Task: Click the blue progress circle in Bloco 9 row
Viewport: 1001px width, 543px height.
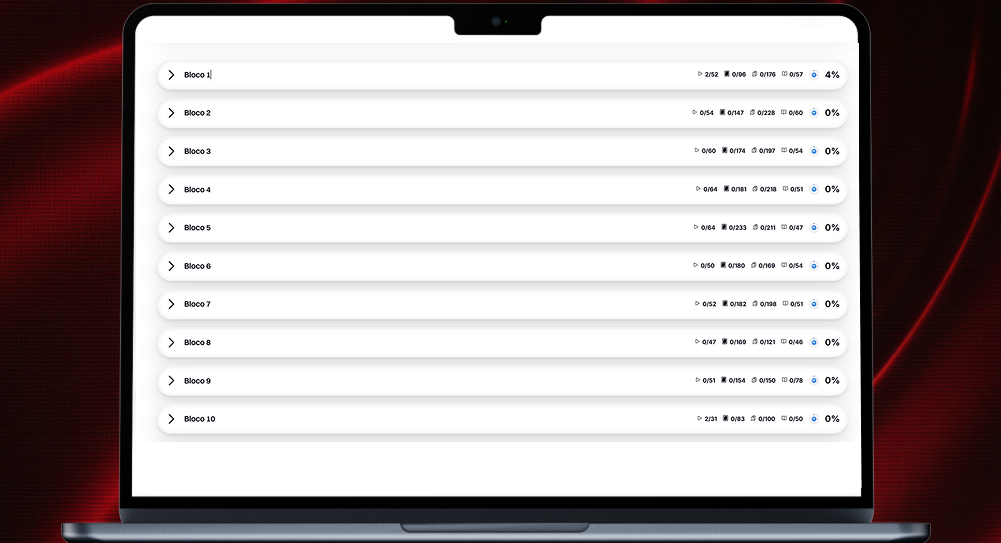Action: point(814,380)
